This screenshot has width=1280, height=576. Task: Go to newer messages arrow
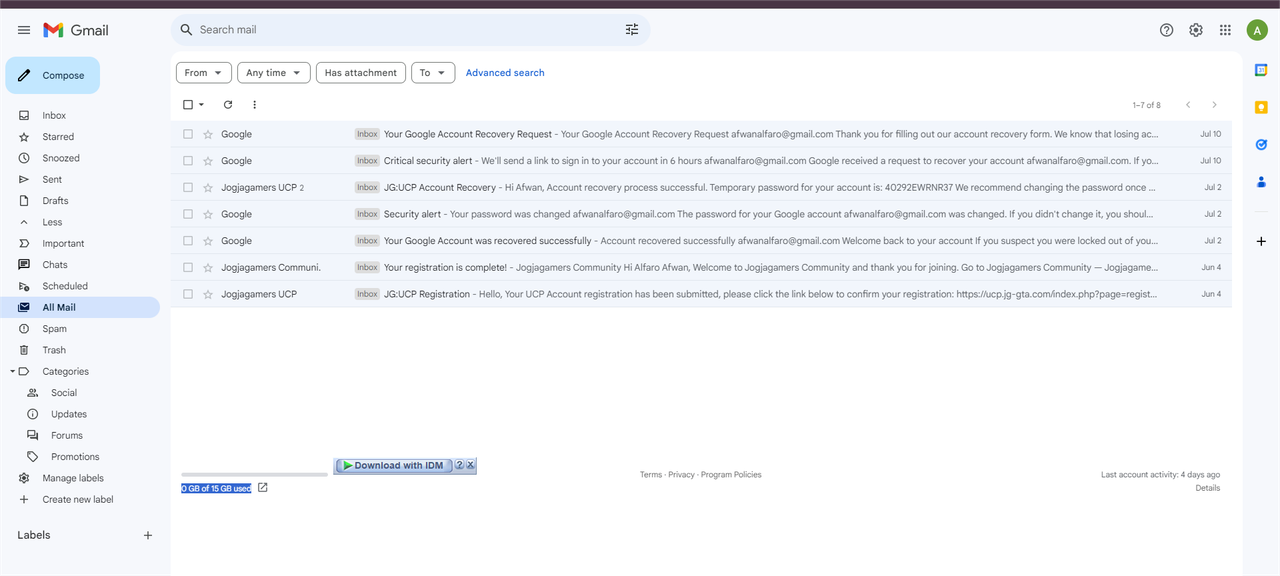(x=1188, y=104)
